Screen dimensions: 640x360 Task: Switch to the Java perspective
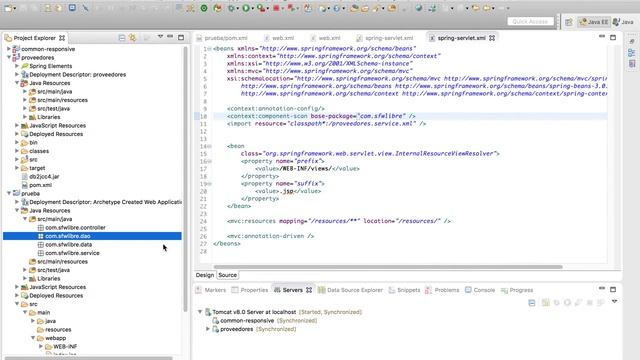[623, 22]
